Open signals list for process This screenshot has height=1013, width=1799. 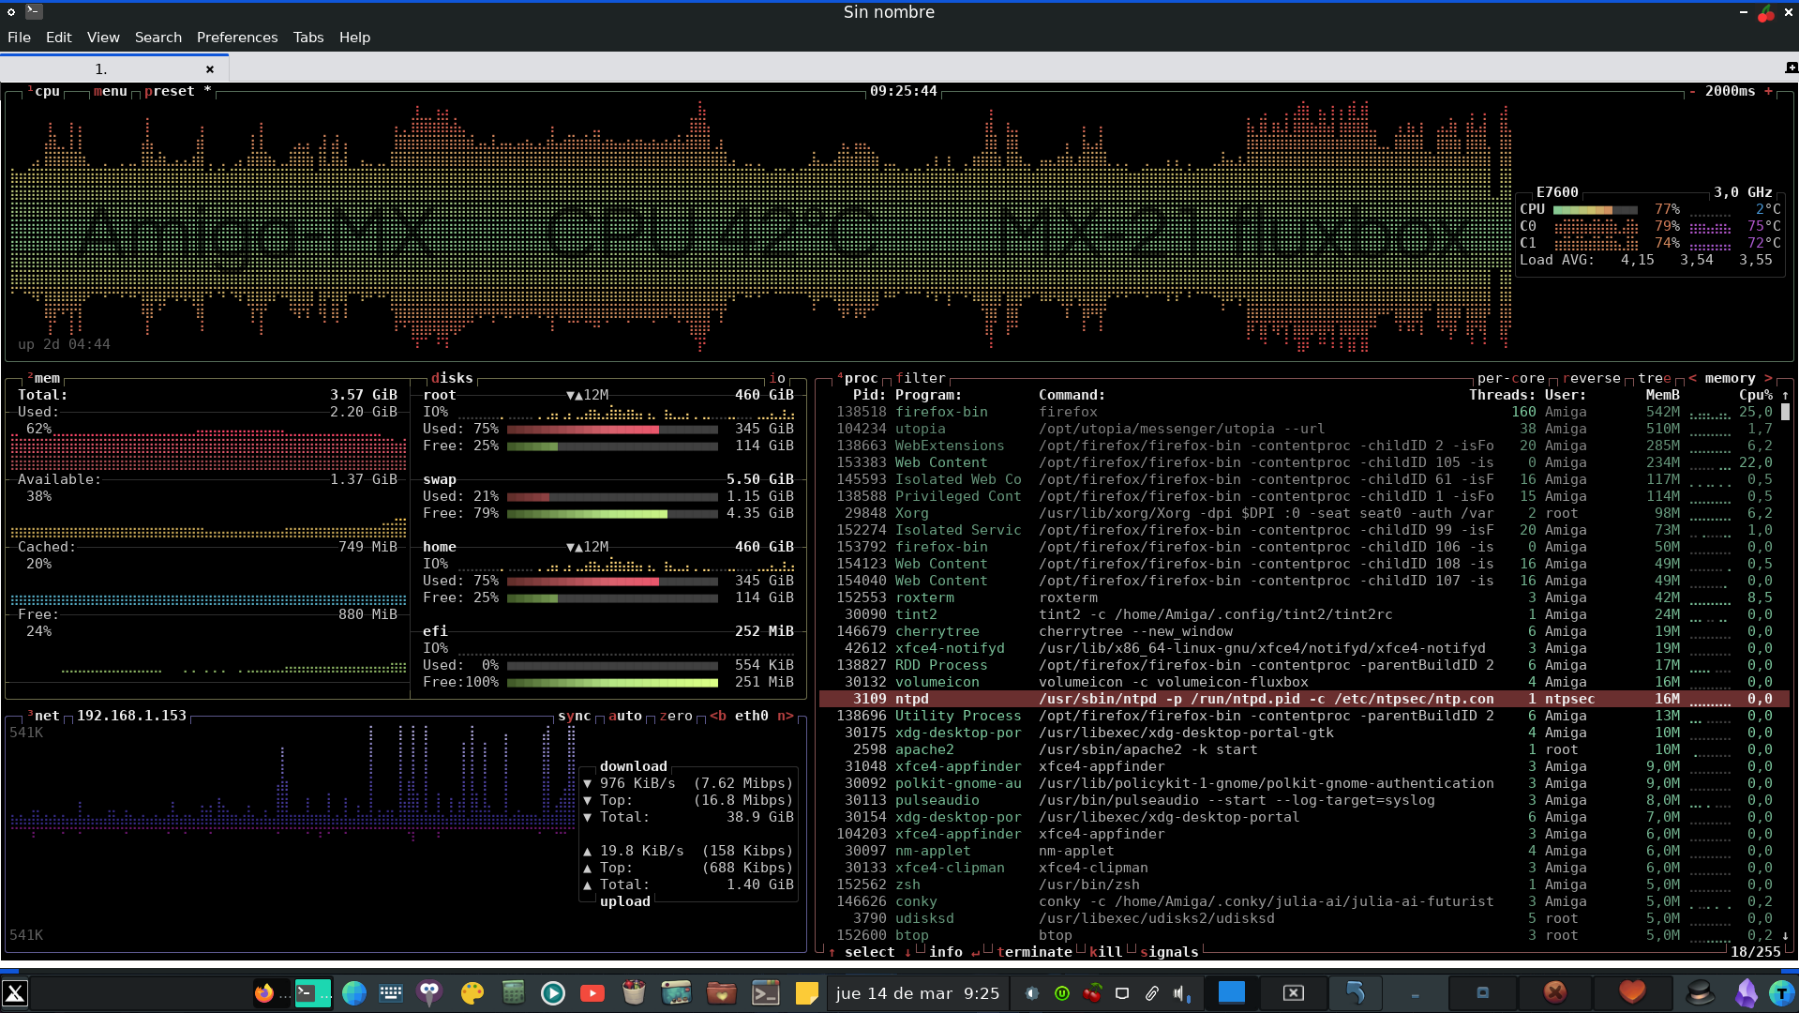(x=1169, y=952)
